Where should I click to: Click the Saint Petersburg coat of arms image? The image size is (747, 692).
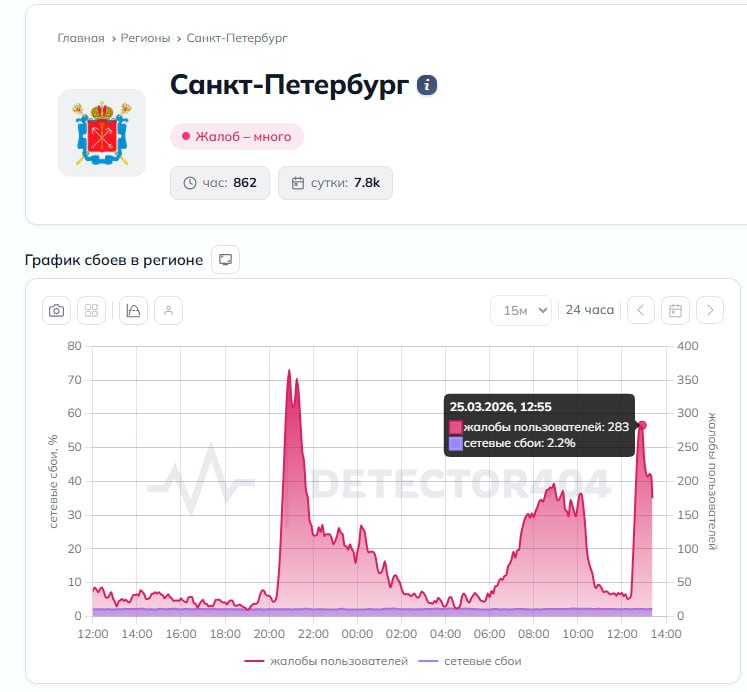102,133
